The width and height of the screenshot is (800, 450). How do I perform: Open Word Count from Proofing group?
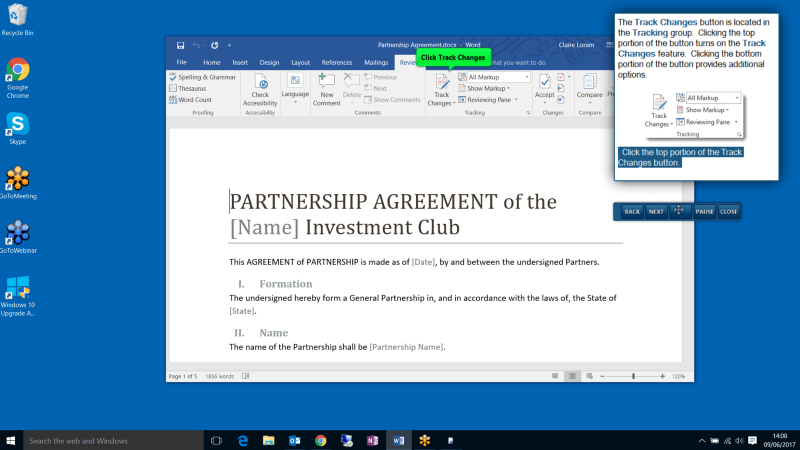[x=190, y=99]
